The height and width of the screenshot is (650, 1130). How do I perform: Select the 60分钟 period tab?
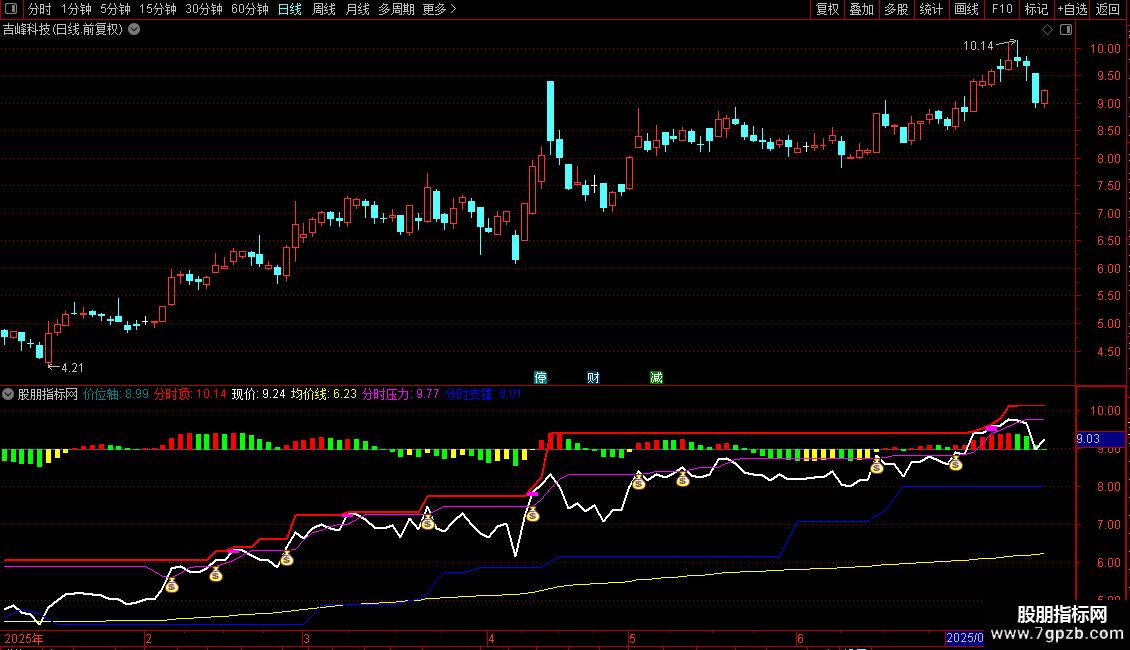250,9
